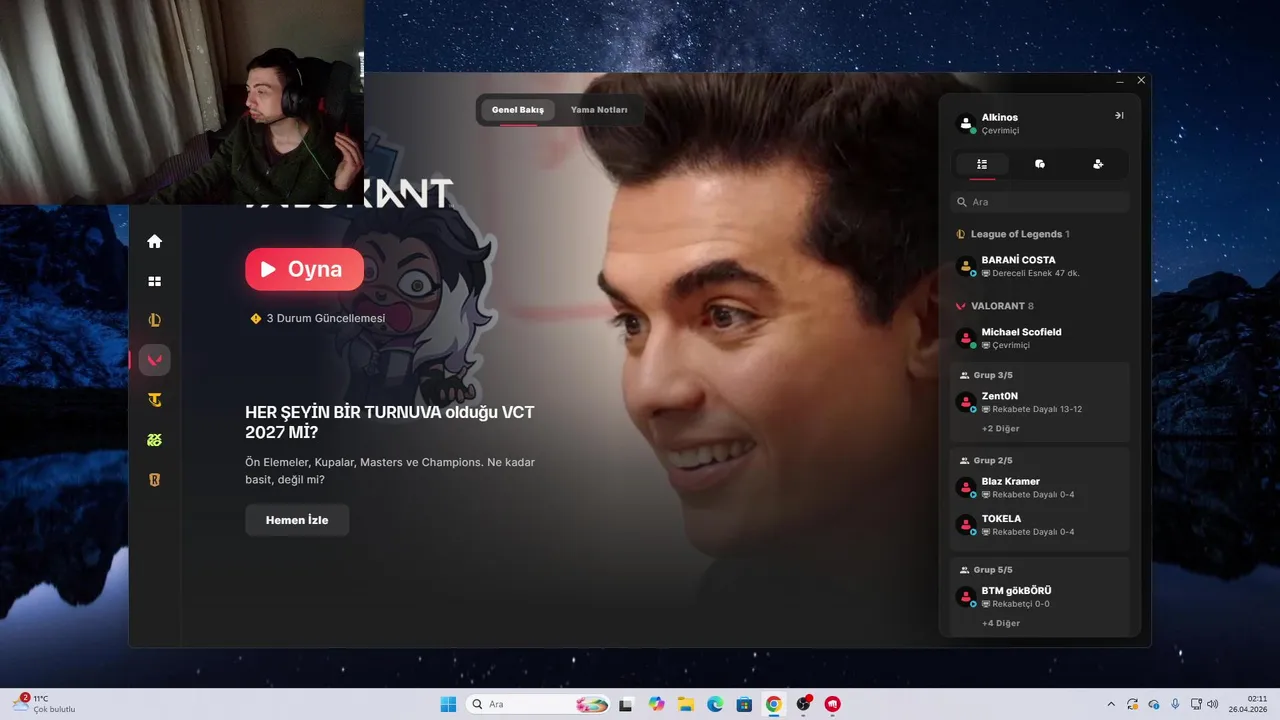Screen dimensions: 1280x720
Task: Select Teamfight Tactics in the game sidebar
Action: click(154, 400)
